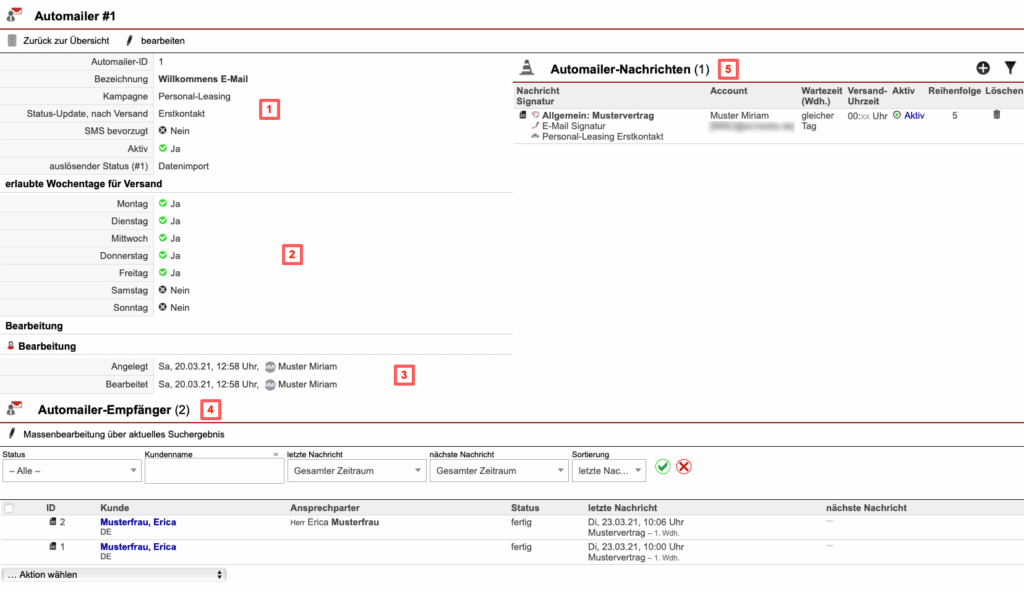
Task: Open the bearbeiten pencil icon
Action: click(x=128, y=41)
